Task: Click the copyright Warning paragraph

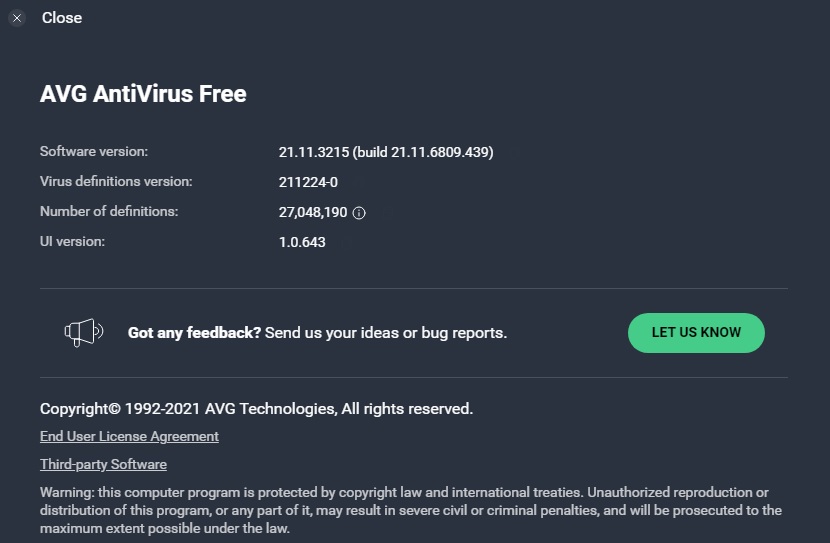Action: click(411, 510)
